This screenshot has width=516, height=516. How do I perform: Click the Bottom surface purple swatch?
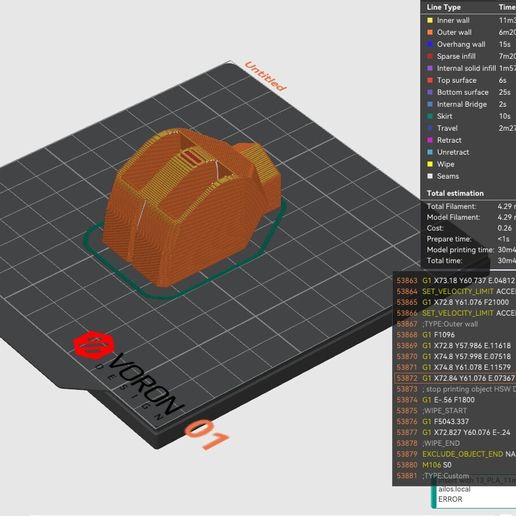430,92
